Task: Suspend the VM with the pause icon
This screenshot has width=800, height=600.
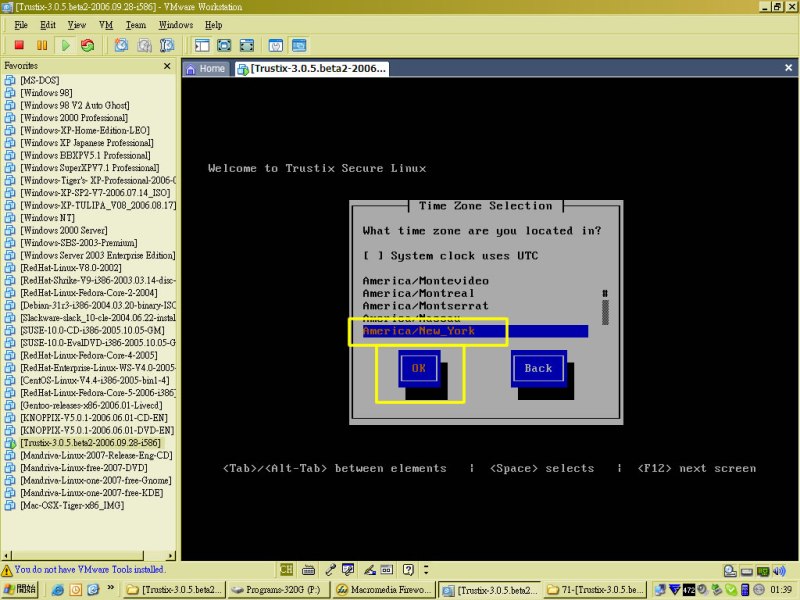Action: [42, 45]
